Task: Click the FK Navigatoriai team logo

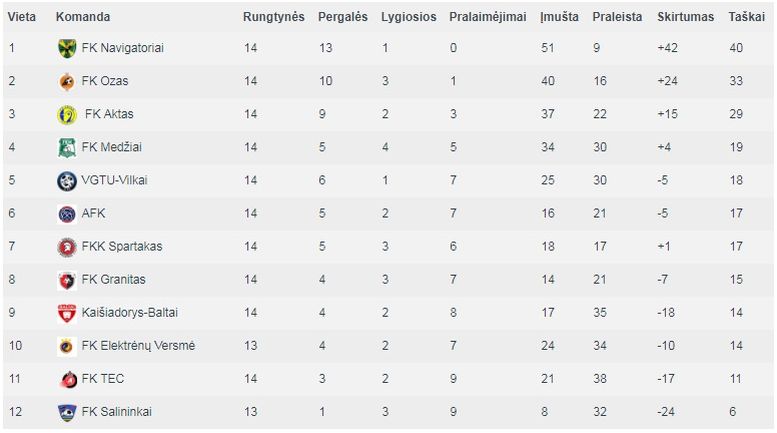Action: 67,49
